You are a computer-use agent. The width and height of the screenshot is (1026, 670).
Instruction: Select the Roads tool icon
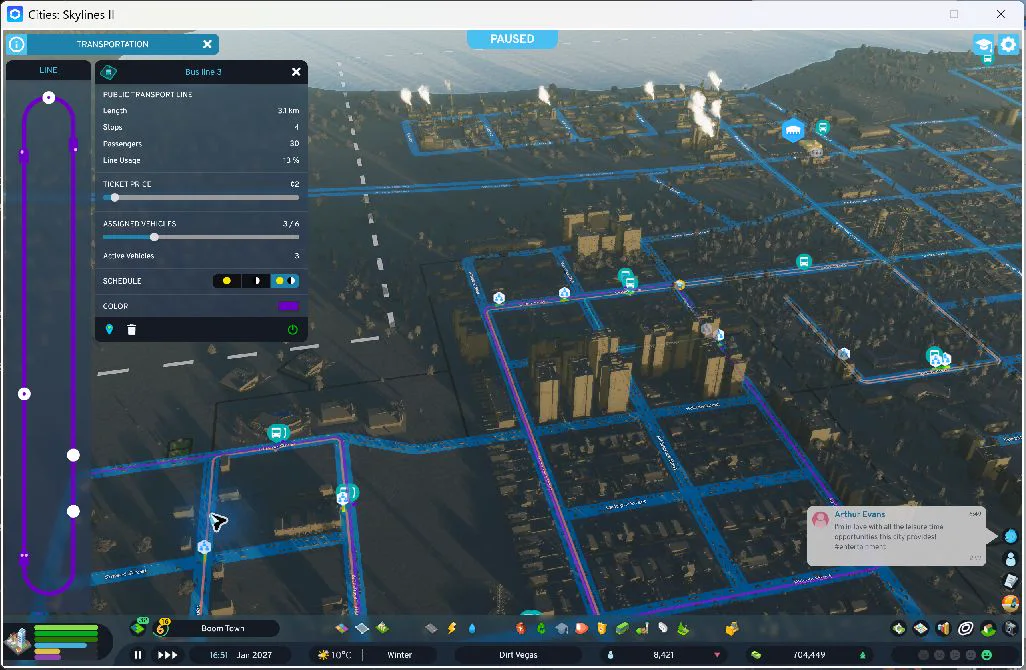coord(431,628)
